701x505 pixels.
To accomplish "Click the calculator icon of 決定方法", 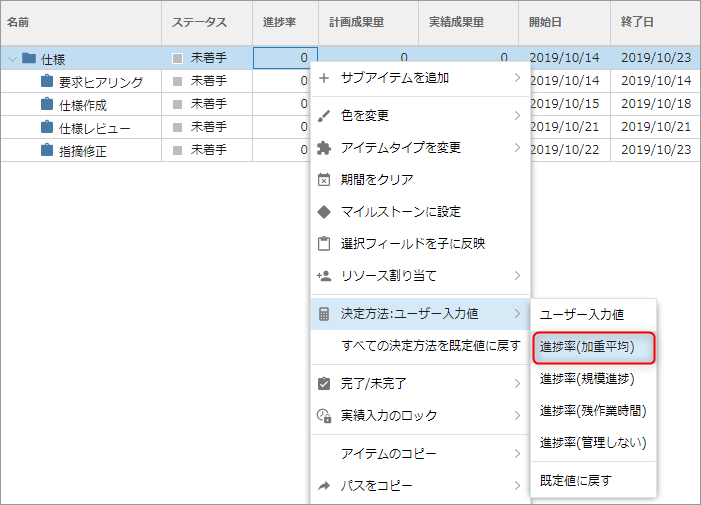I will [x=324, y=314].
